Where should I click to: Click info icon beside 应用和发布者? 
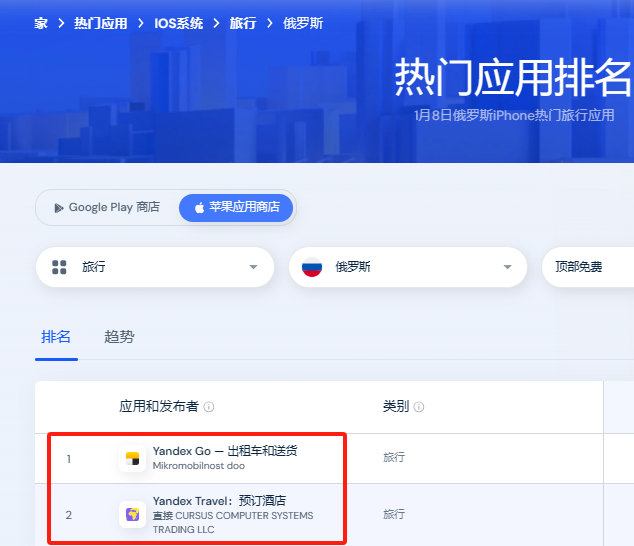(x=209, y=407)
